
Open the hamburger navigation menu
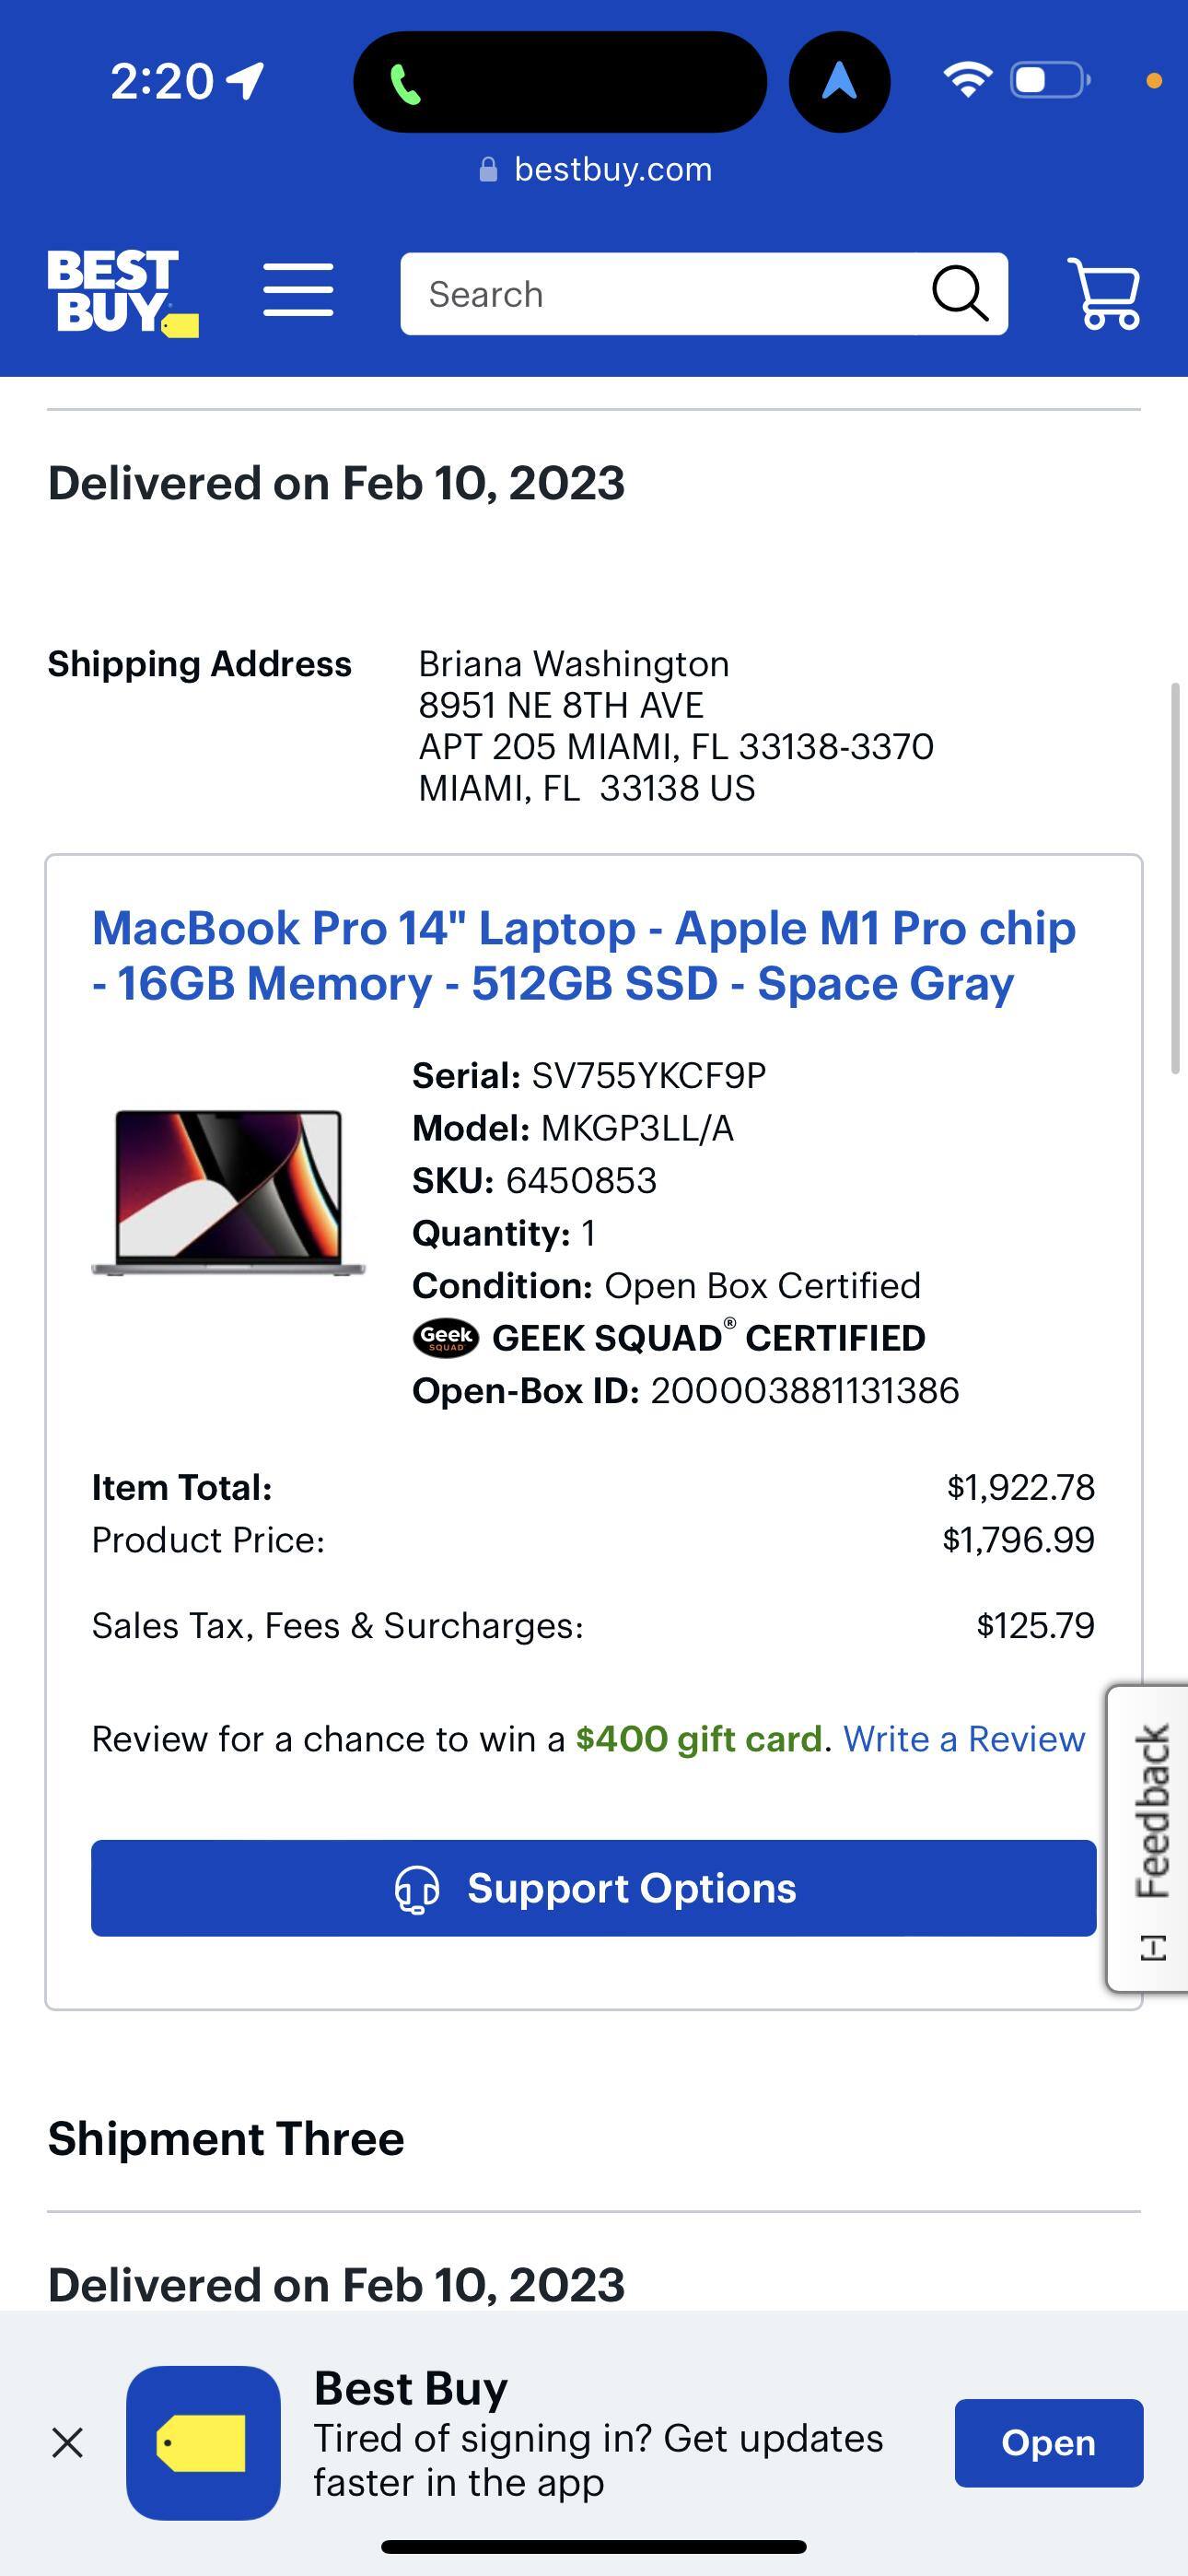tap(298, 293)
